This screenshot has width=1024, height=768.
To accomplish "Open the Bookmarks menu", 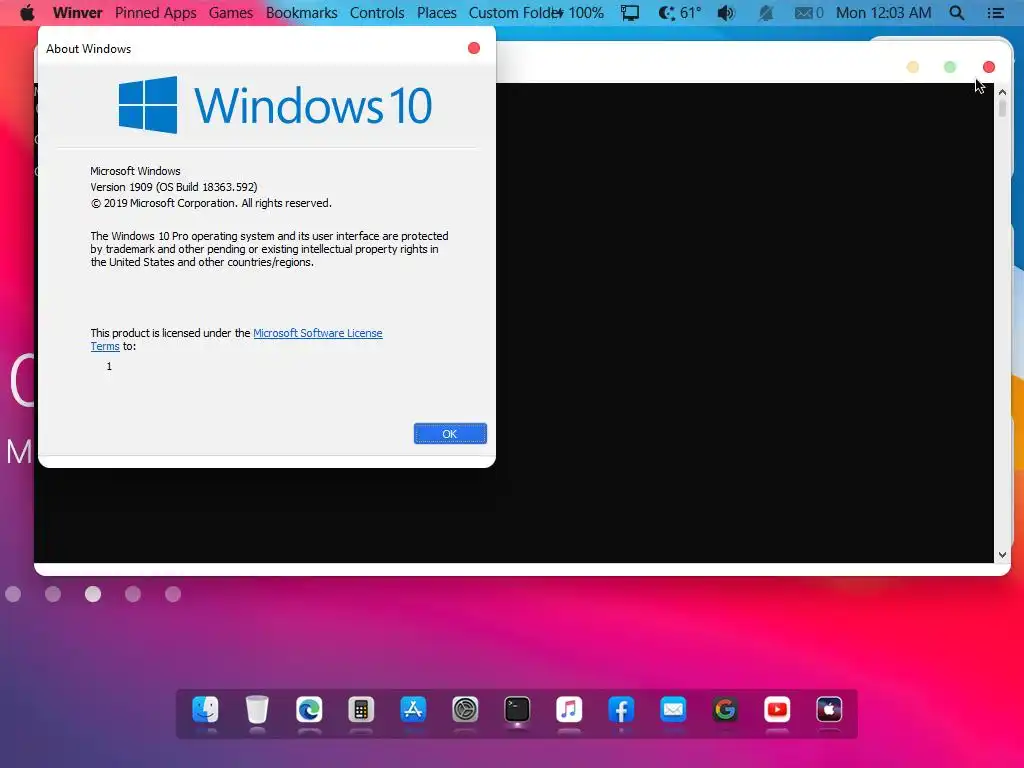I will 301,12.
